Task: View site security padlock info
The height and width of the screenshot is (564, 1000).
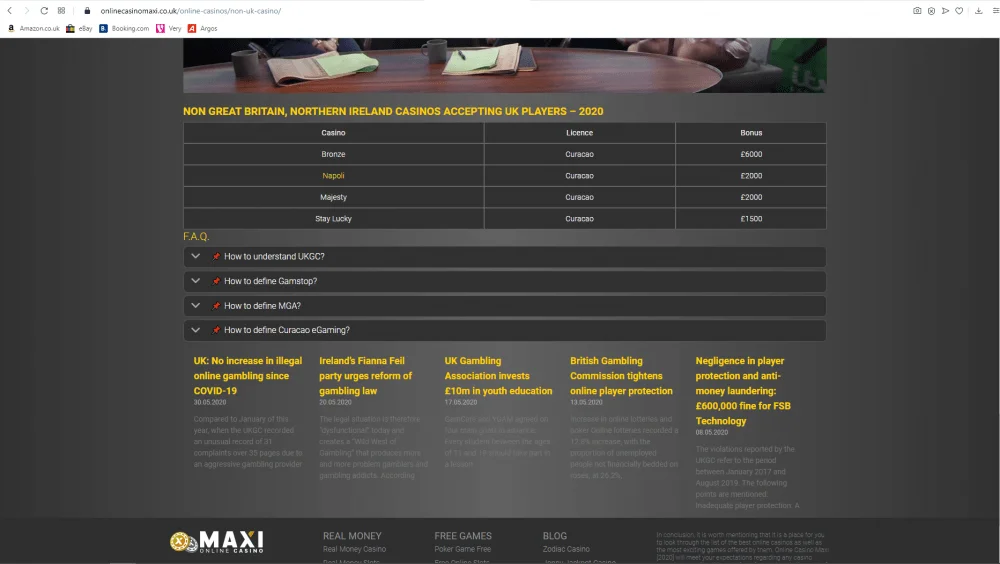Action: (x=87, y=11)
